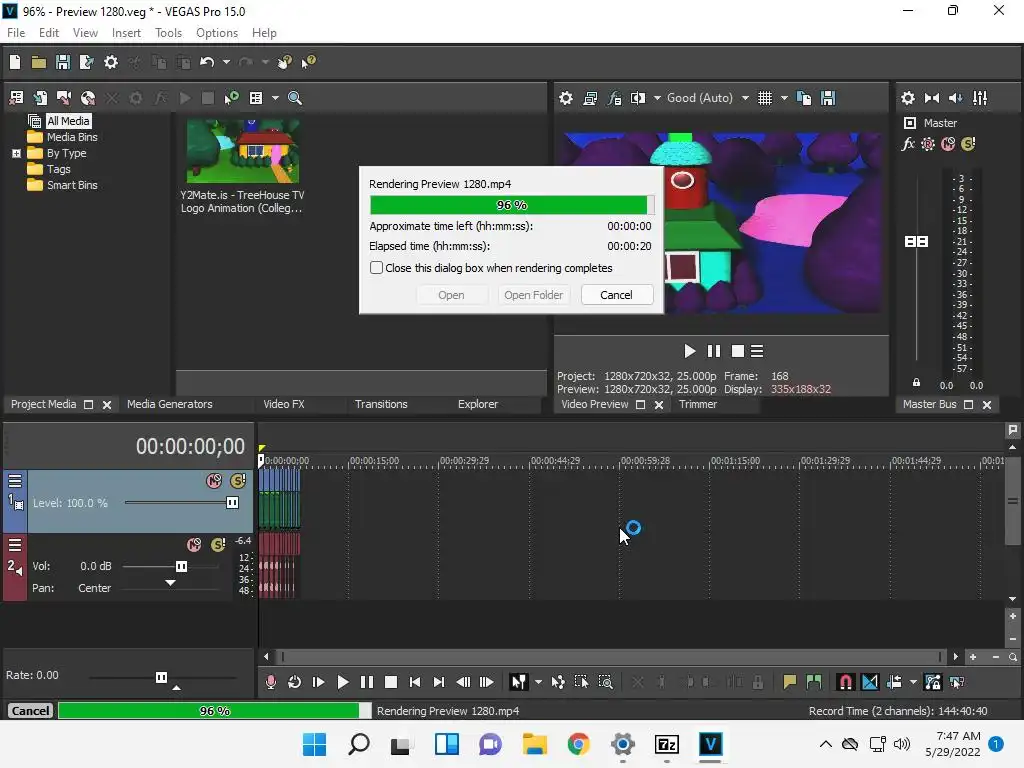Click Record microphone icon in transport
Screen dimensions: 1024x768
click(271, 682)
